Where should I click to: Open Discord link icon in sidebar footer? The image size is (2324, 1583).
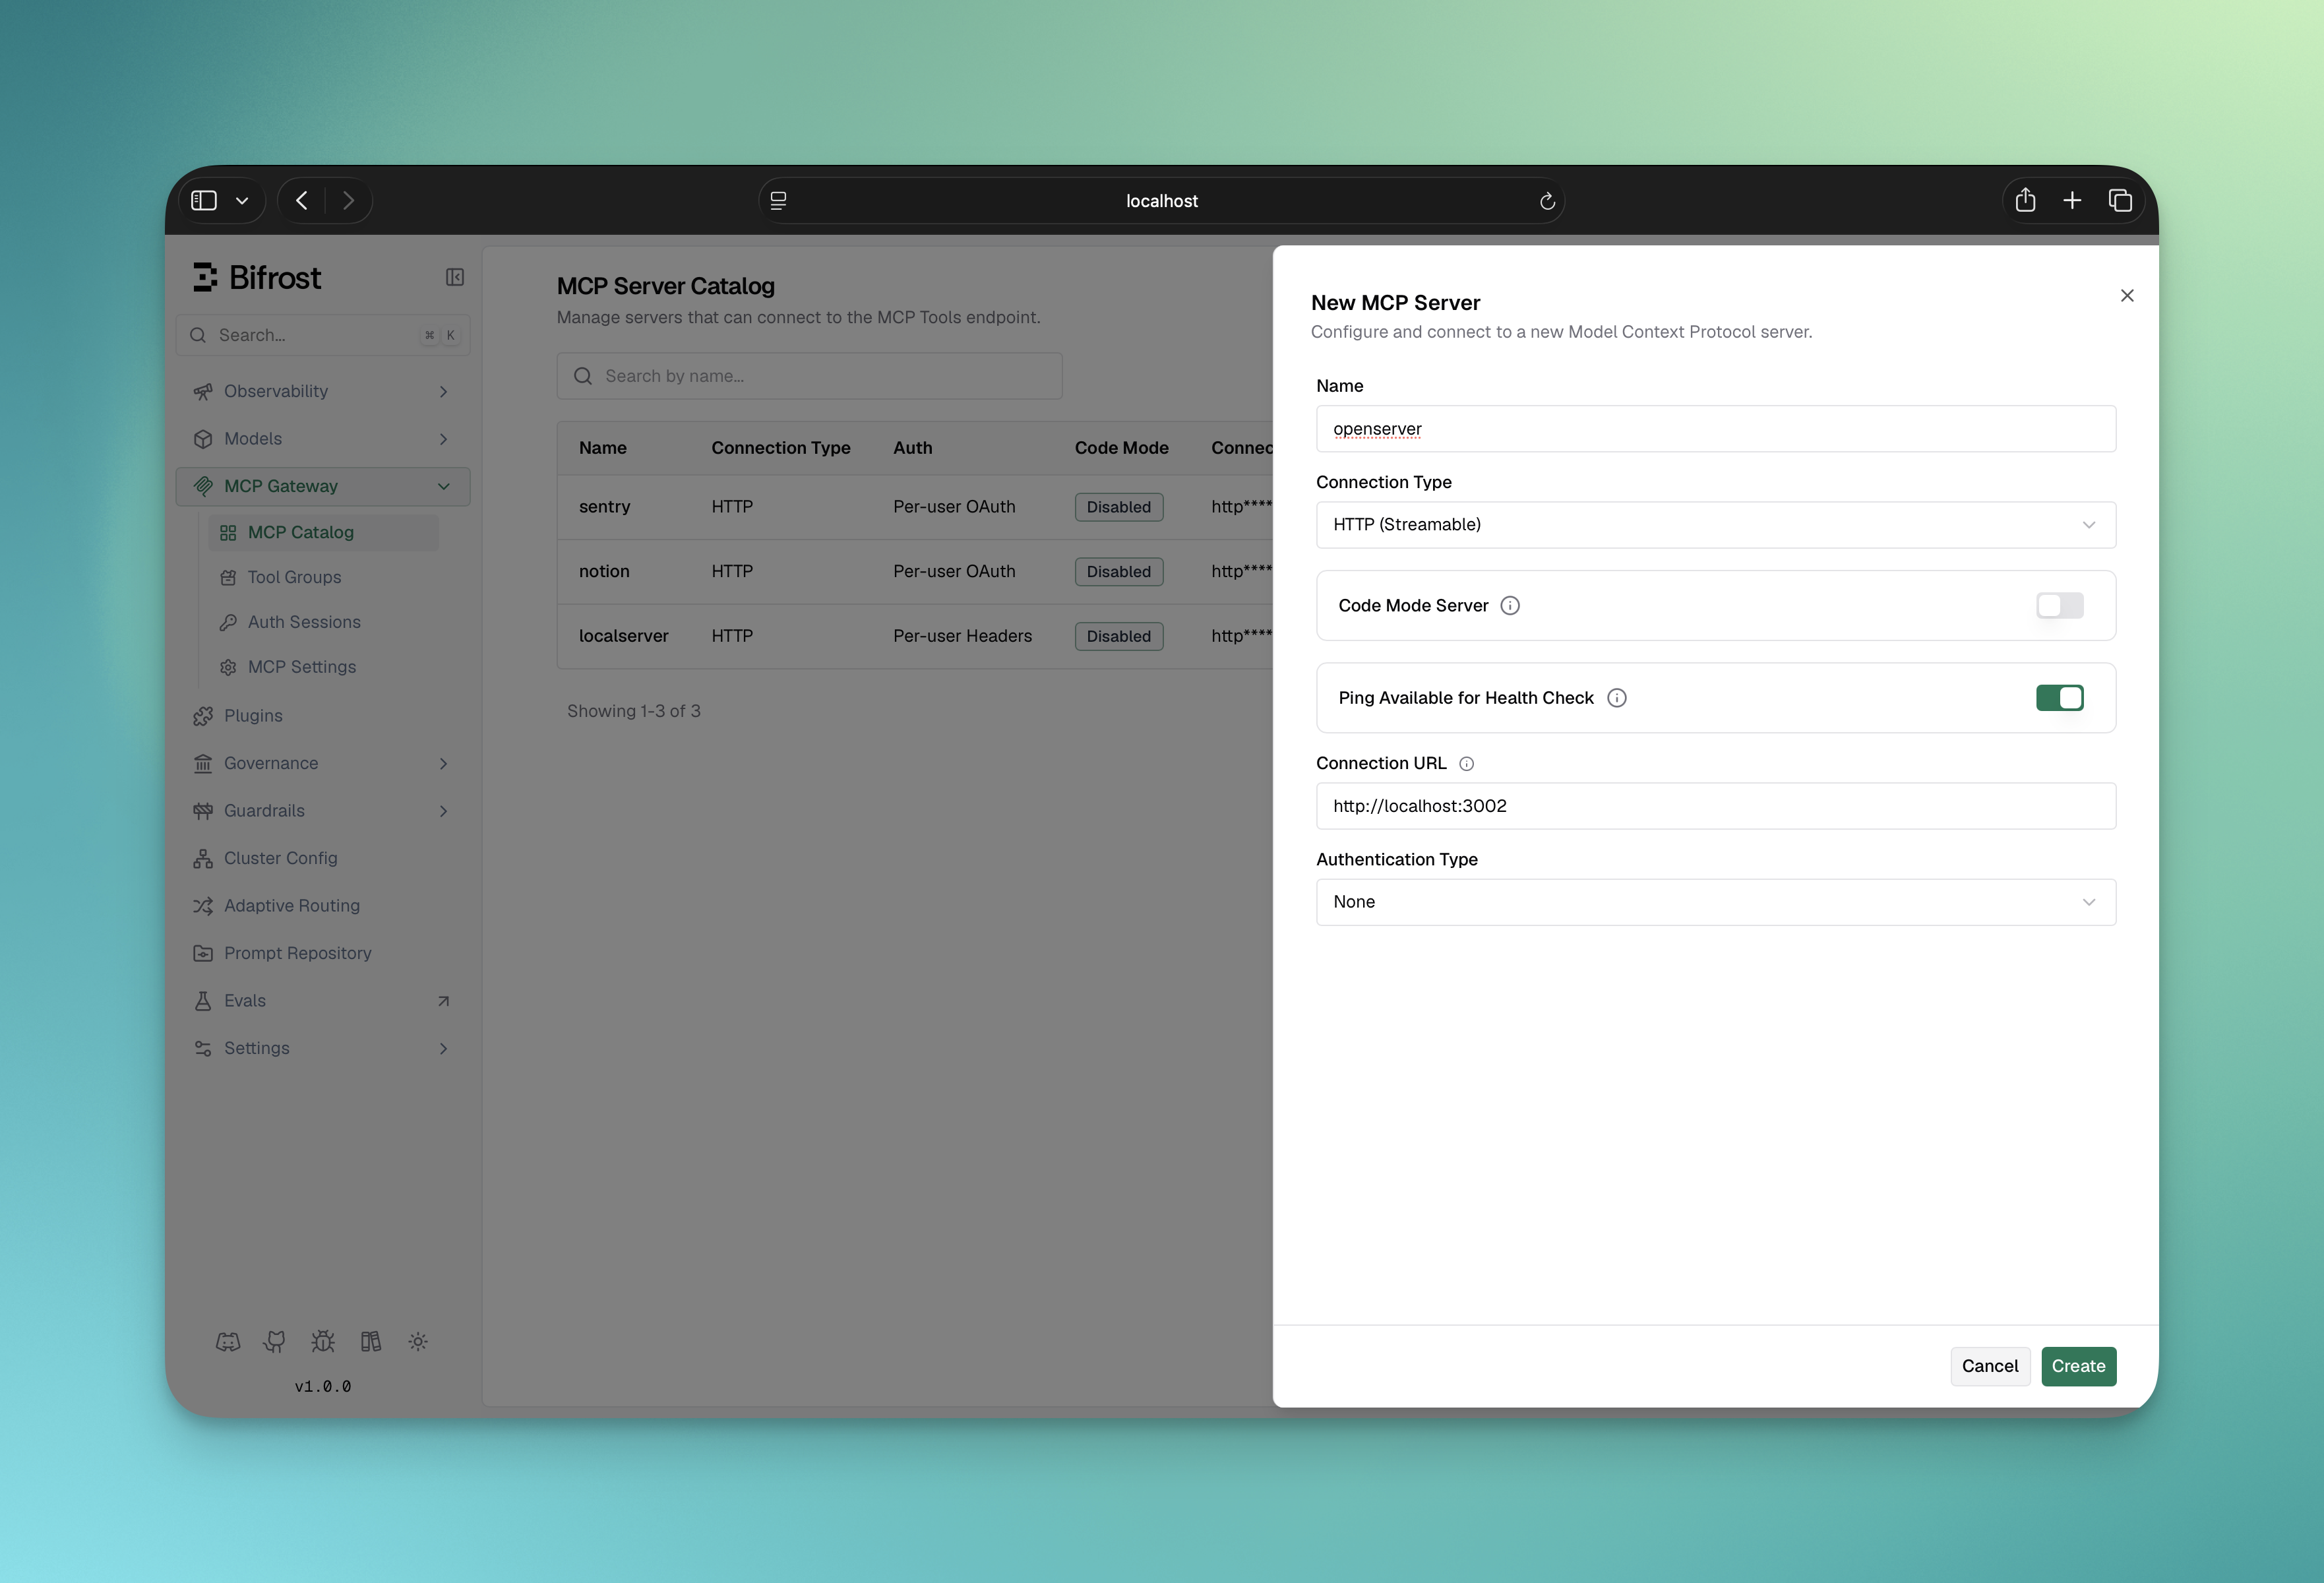pos(228,1342)
